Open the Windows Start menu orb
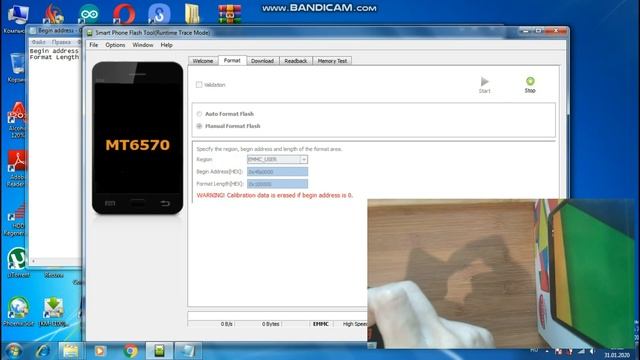This screenshot has width=640, height=360. coord(14,350)
